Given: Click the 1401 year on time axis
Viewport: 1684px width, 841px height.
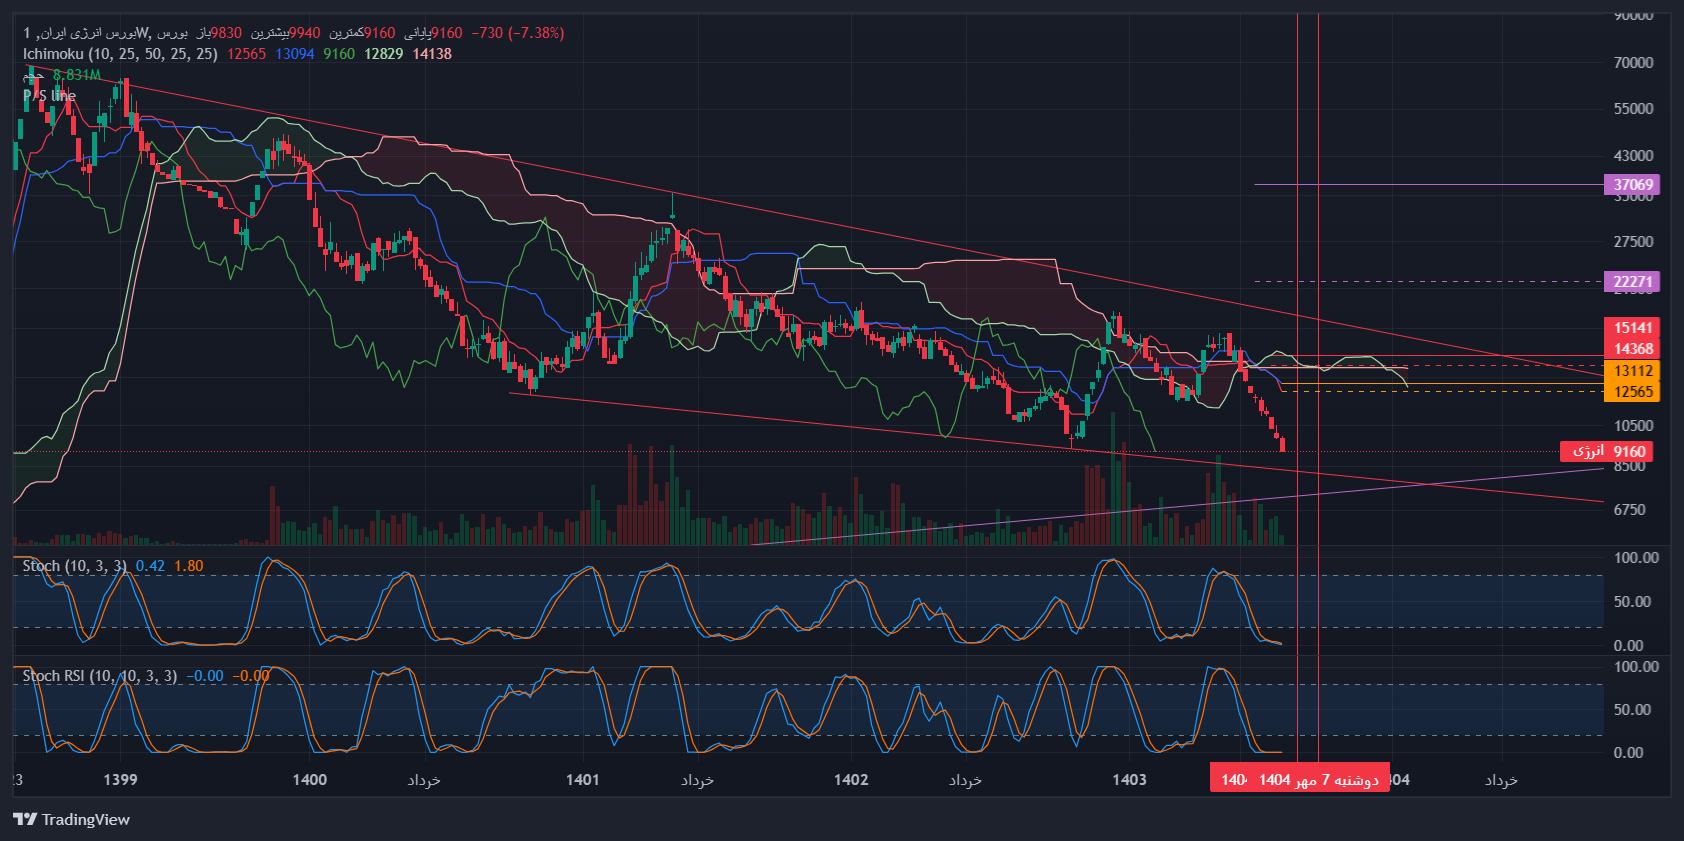Looking at the screenshot, I should tap(582, 780).
